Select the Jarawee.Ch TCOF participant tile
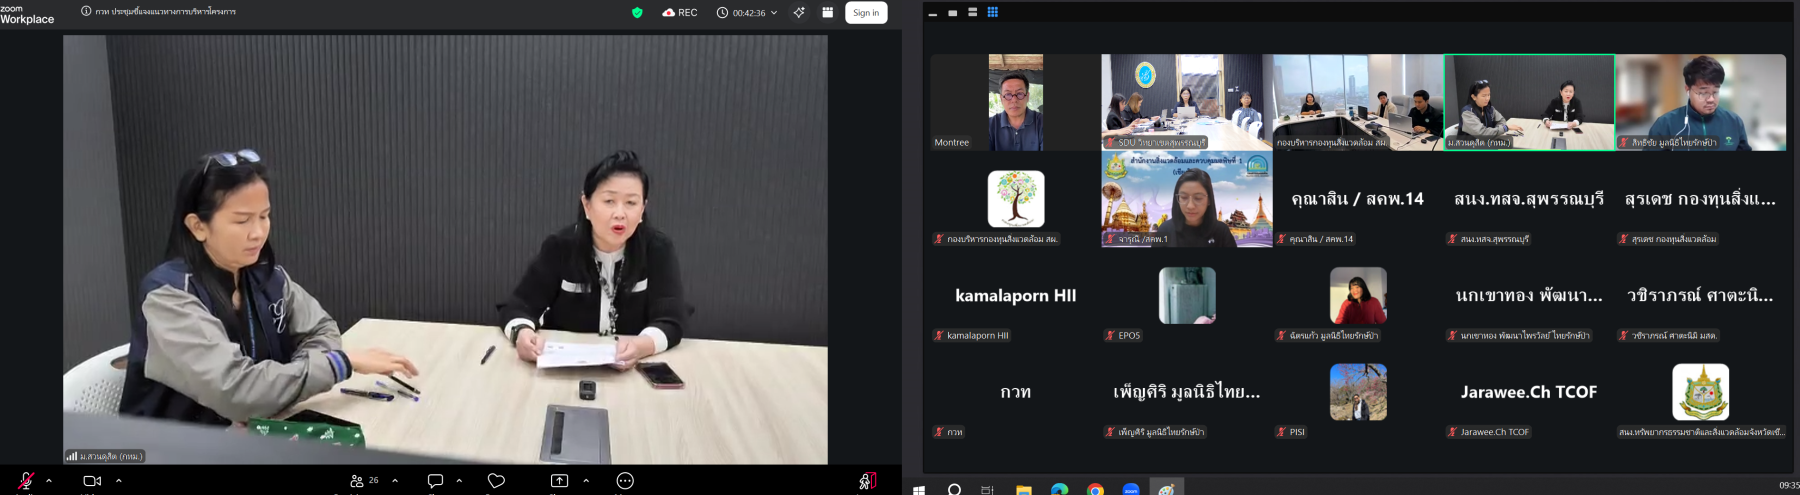1800x495 pixels. [1528, 392]
